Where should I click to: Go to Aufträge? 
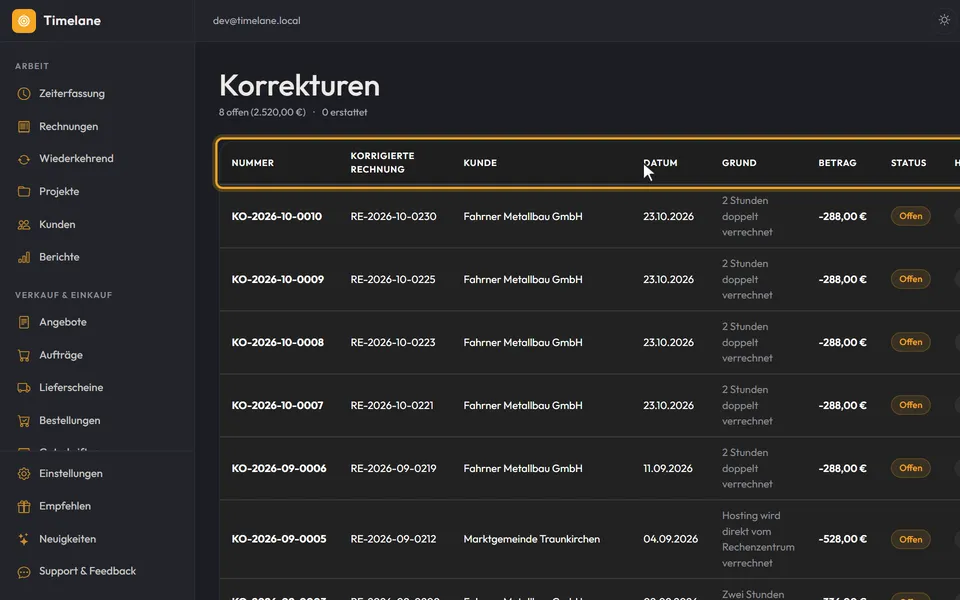61,355
